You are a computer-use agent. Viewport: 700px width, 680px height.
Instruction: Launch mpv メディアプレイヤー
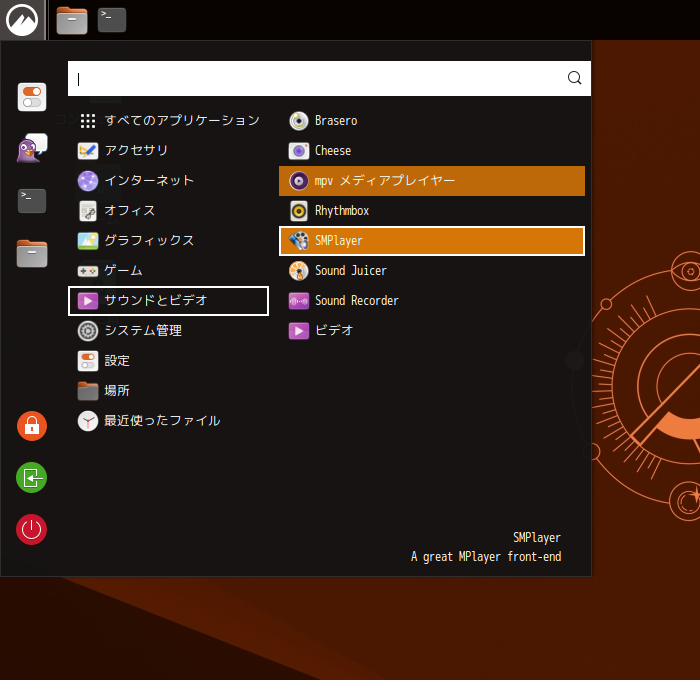pyautogui.click(x=432, y=181)
